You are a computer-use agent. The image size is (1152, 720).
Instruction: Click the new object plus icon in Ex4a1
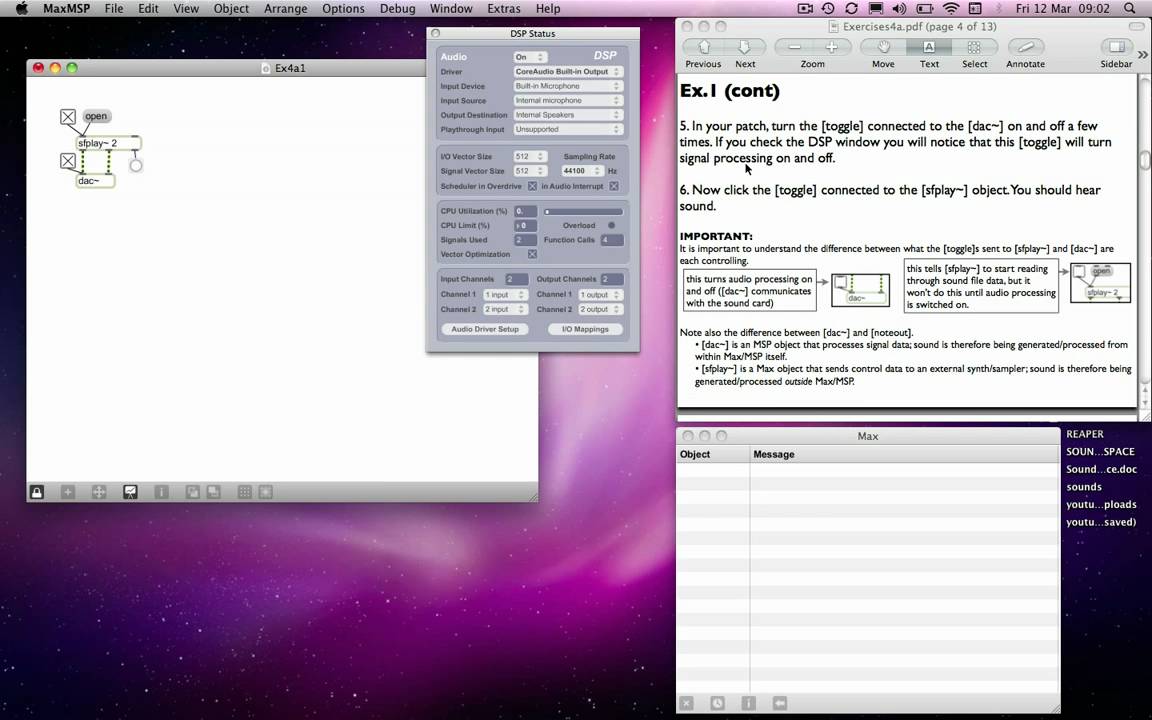(x=68, y=492)
